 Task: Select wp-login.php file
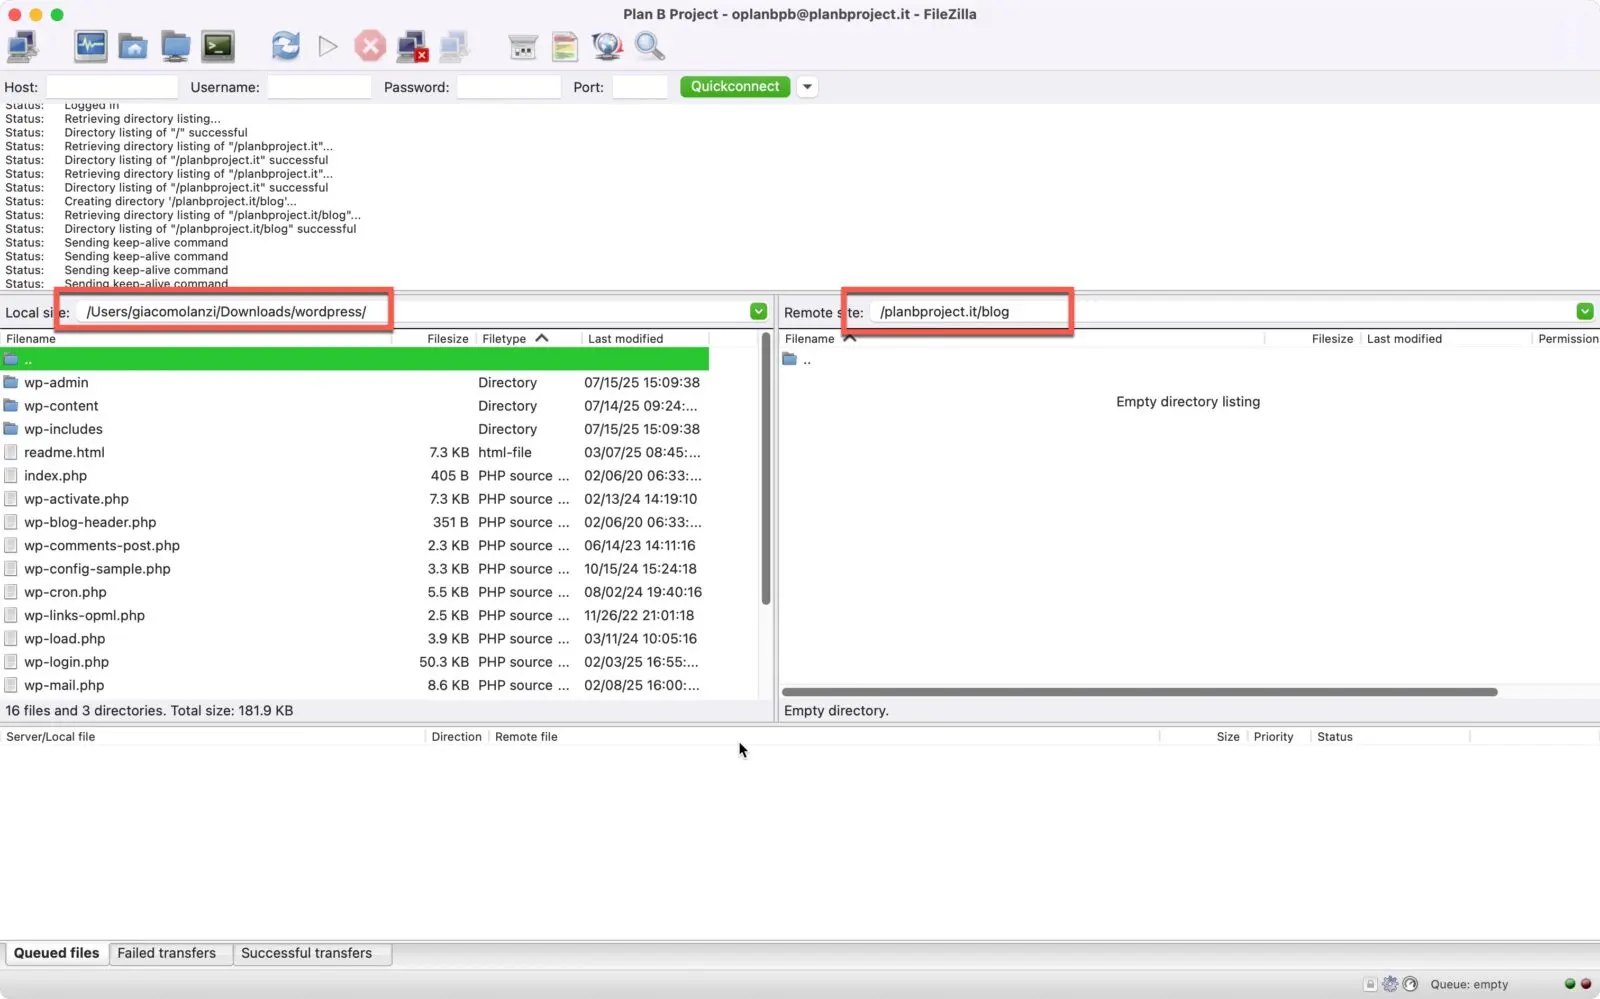pyautogui.click(x=355, y=662)
